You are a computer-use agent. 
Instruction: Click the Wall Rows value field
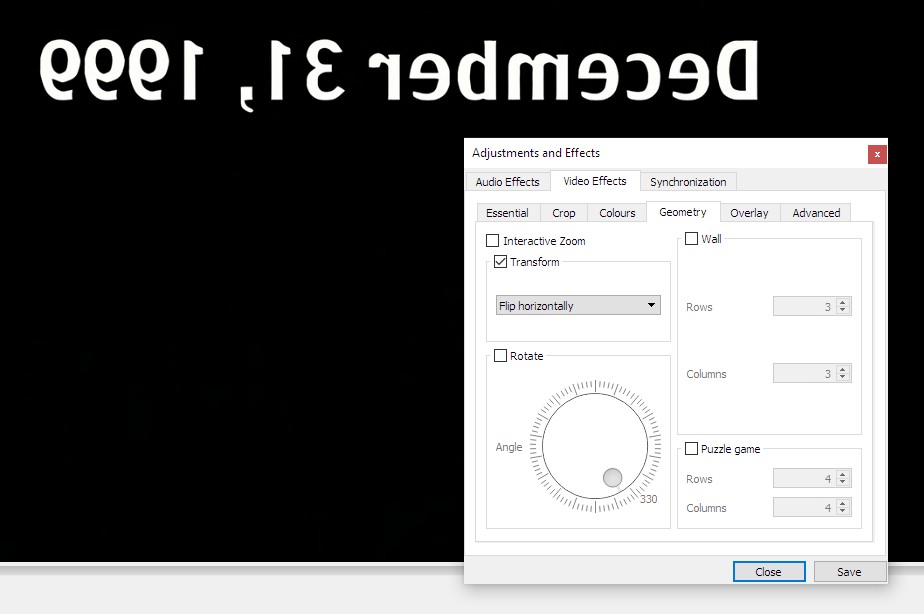pos(805,306)
